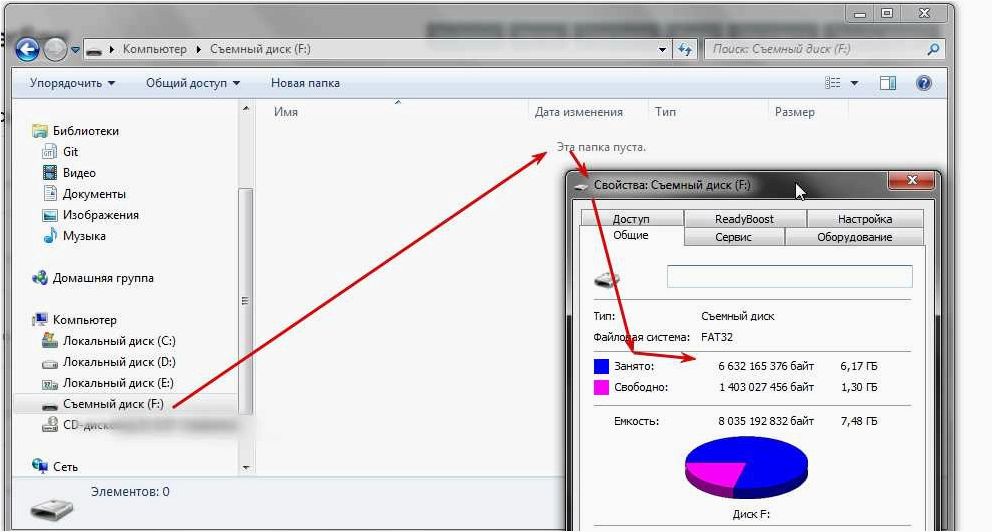Click the greyed Forward navigation arrow
Screen dimensions: 992x532
[x=55, y=49]
